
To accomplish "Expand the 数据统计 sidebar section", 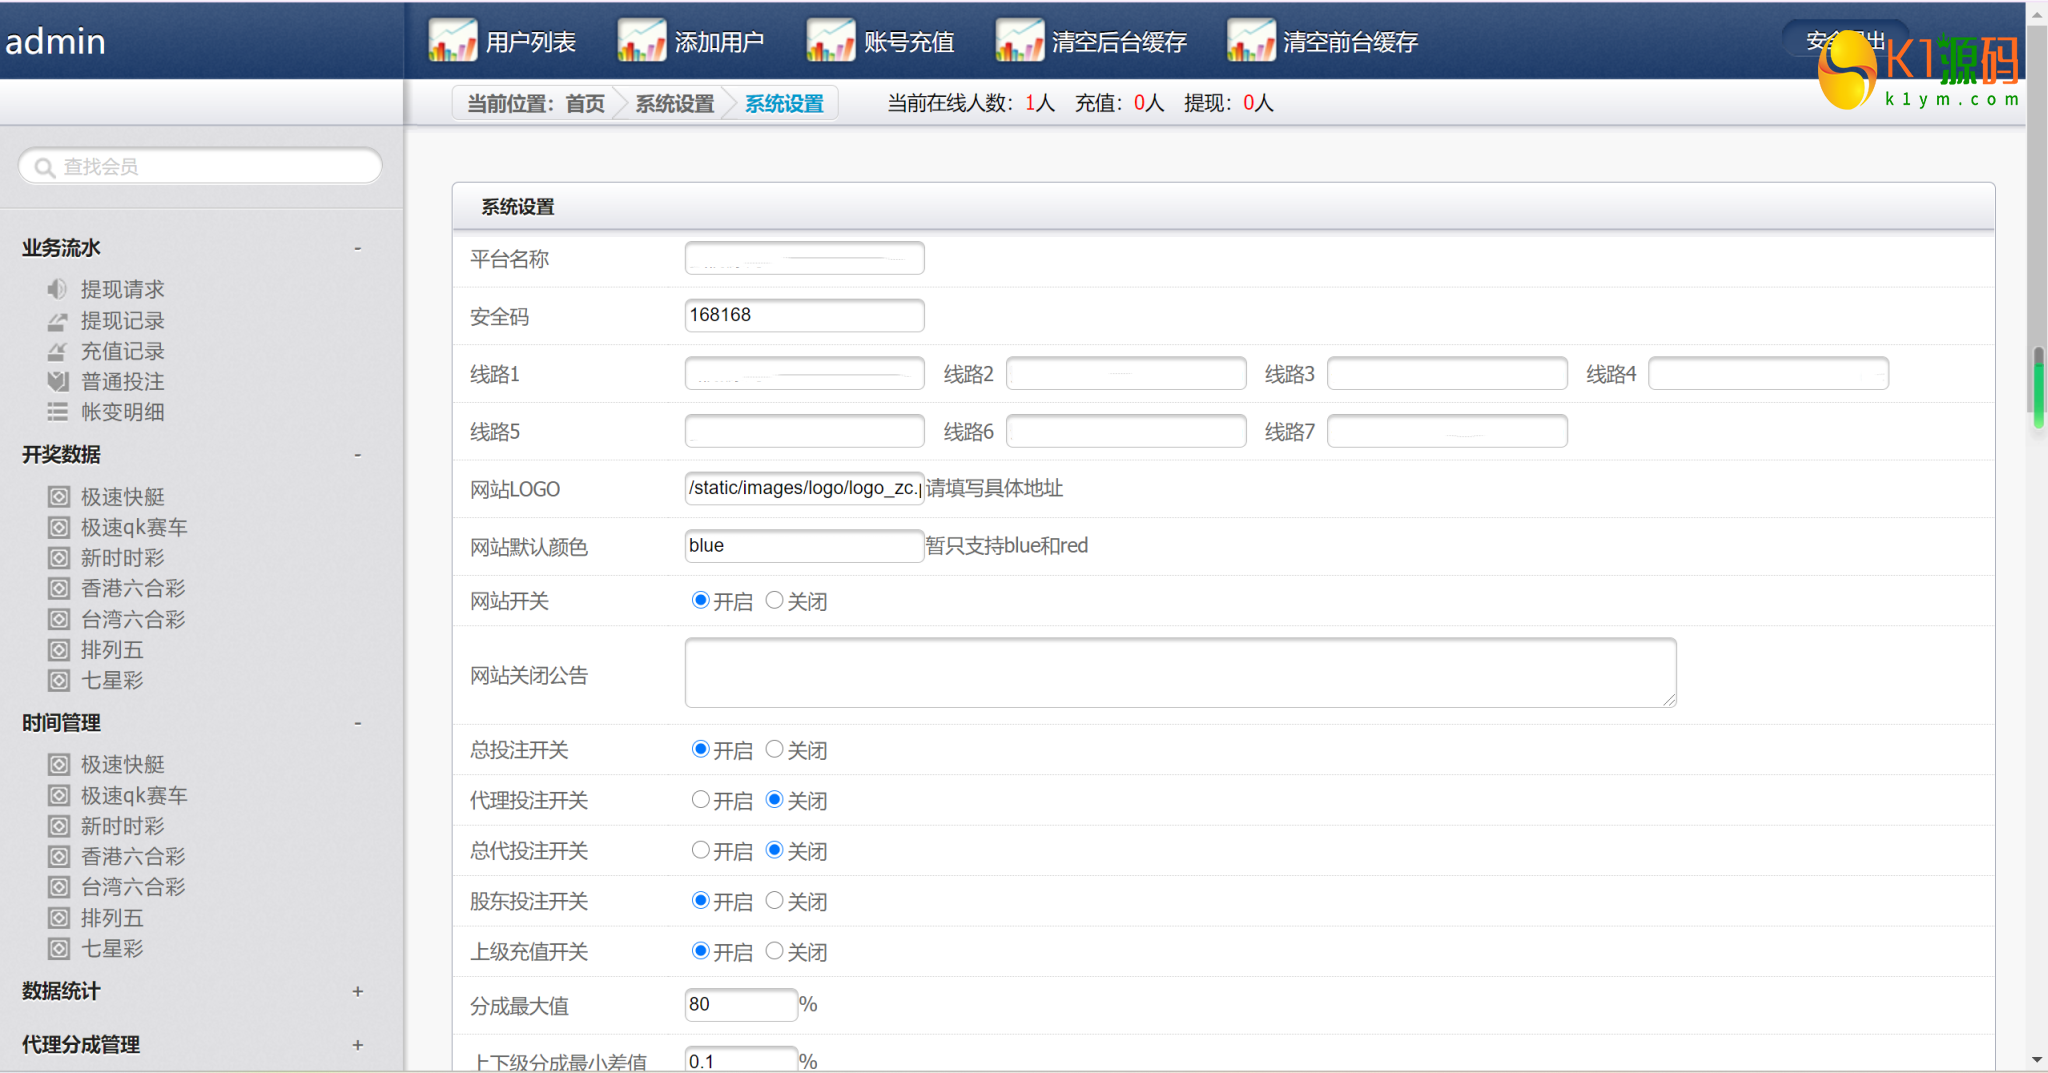I will coord(357,991).
